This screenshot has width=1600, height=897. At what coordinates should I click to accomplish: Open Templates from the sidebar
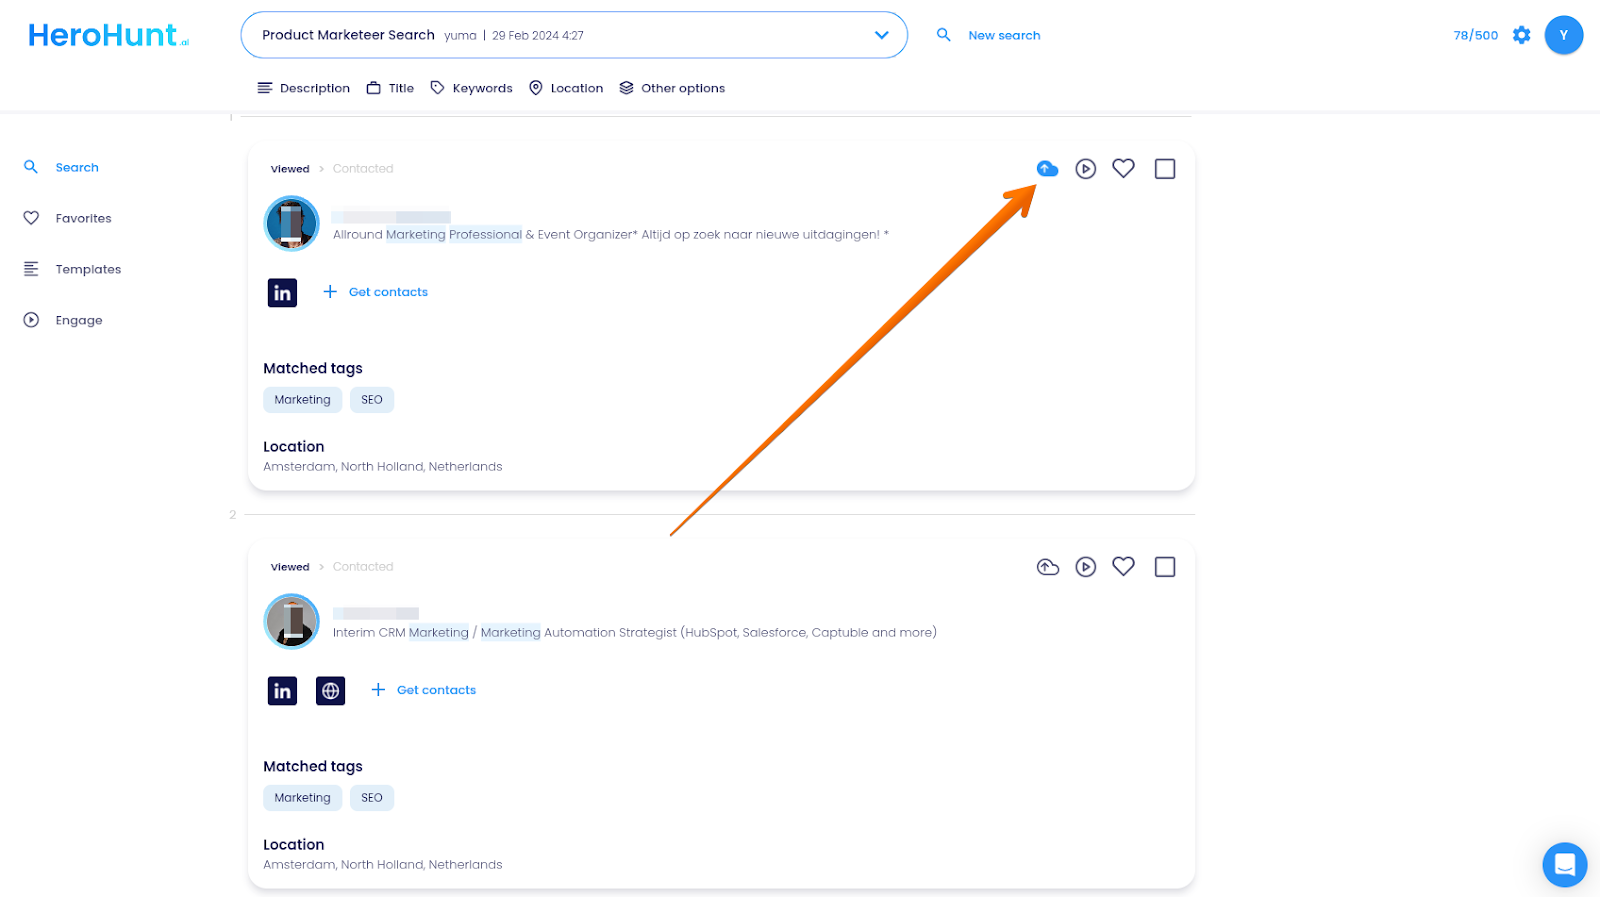[x=88, y=269]
